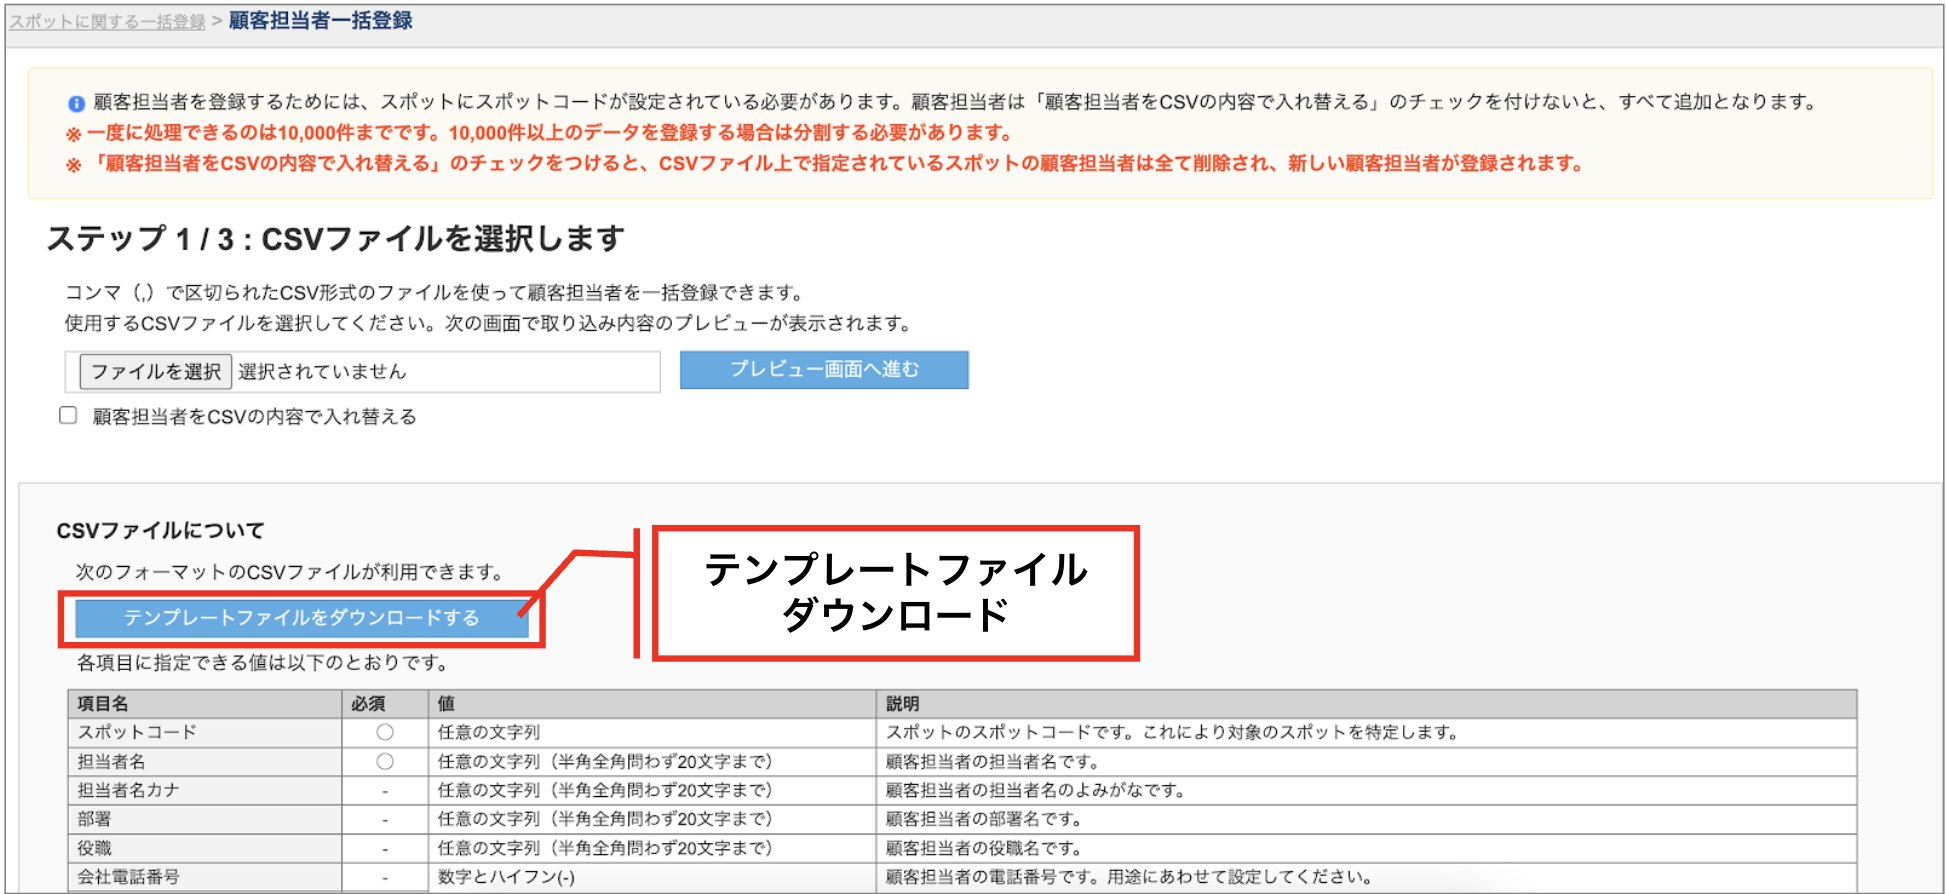Click the 値 column header
This screenshot has width=1946, height=894.
tap(652, 704)
